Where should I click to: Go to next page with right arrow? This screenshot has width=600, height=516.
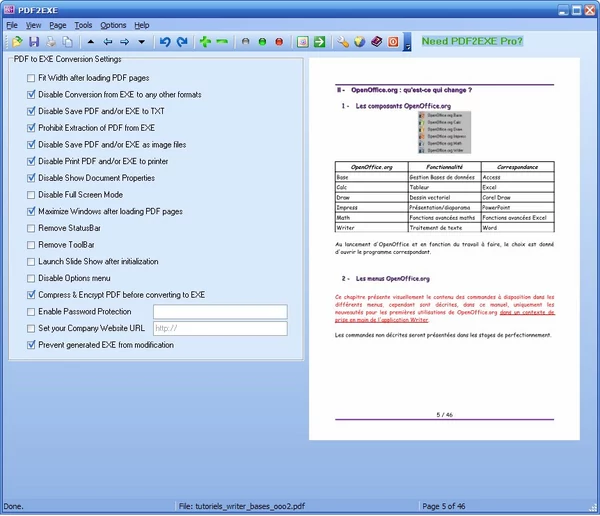coord(124,41)
